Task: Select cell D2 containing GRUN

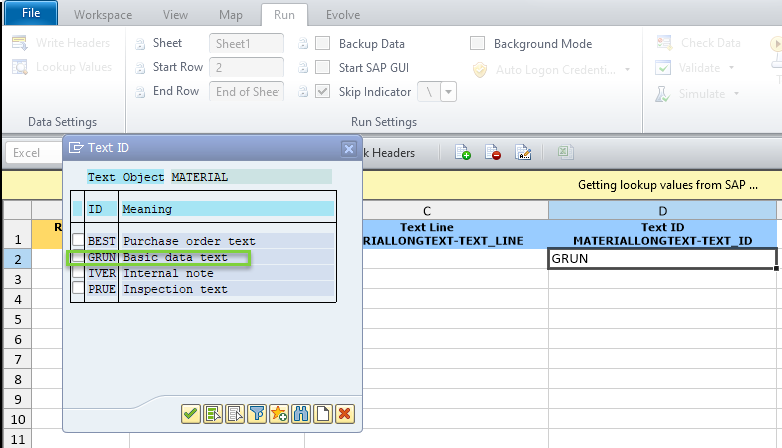Action: (662, 258)
